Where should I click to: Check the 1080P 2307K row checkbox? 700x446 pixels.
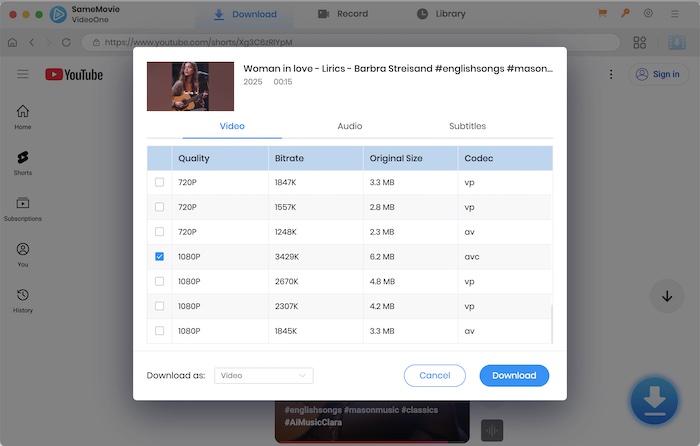point(159,306)
